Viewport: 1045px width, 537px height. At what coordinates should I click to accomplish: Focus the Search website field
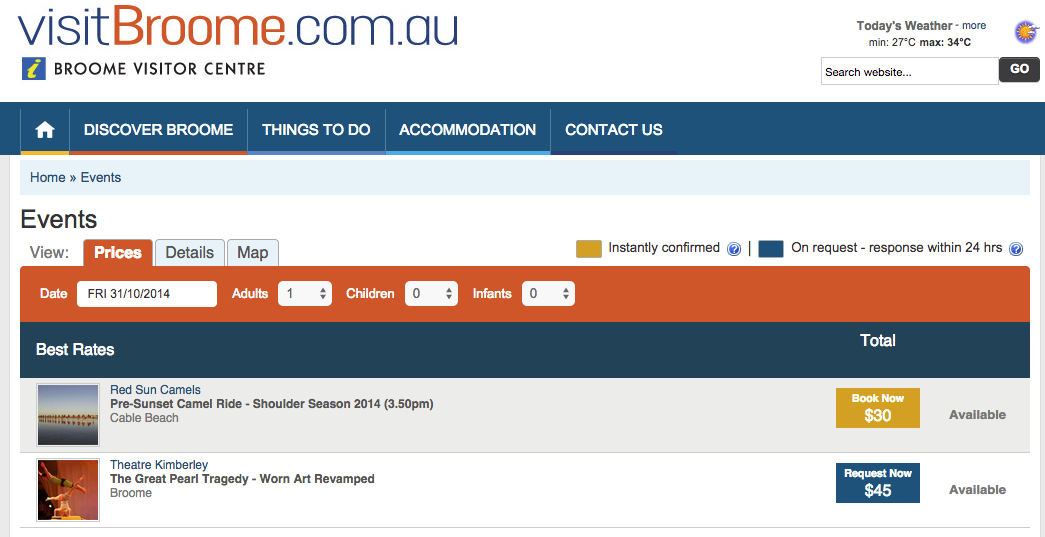(910, 71)
